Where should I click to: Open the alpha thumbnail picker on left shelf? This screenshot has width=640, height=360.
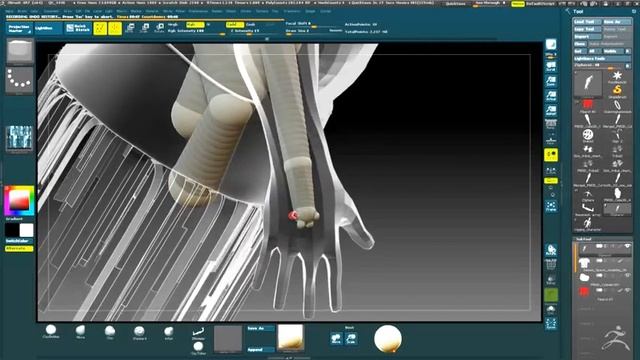(x=19, y=139)
